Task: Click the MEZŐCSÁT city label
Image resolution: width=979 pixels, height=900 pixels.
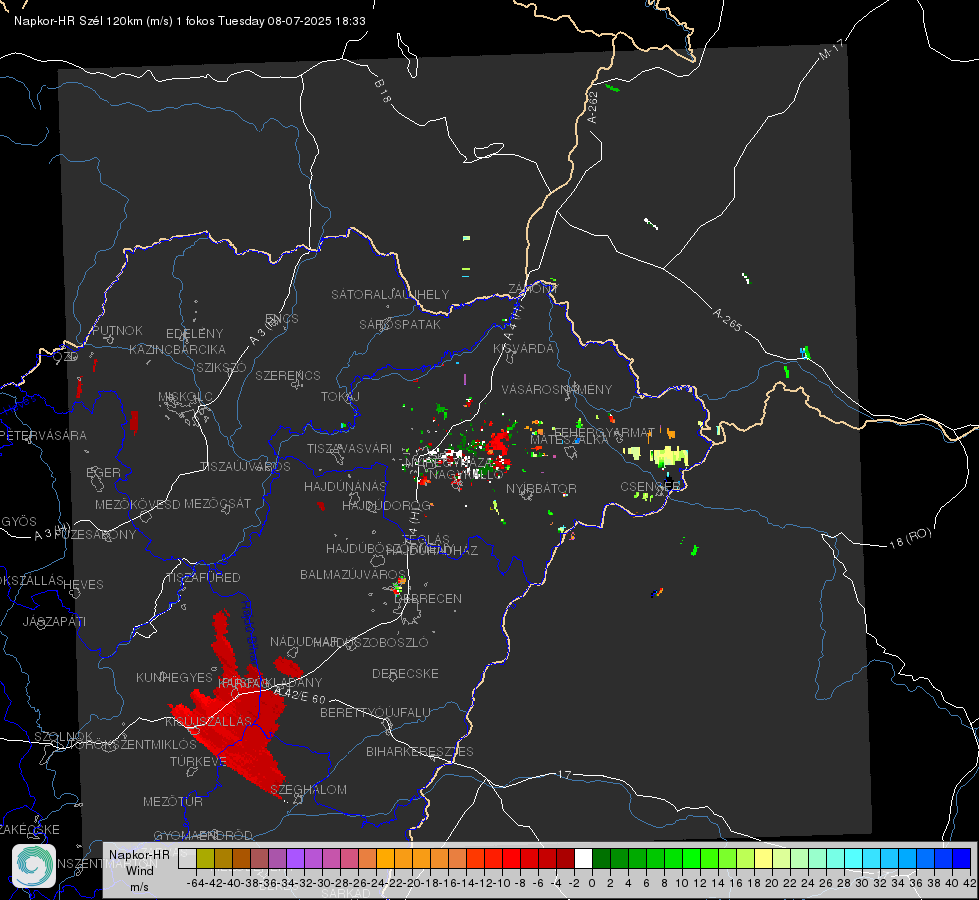Action: click(217, 503)
